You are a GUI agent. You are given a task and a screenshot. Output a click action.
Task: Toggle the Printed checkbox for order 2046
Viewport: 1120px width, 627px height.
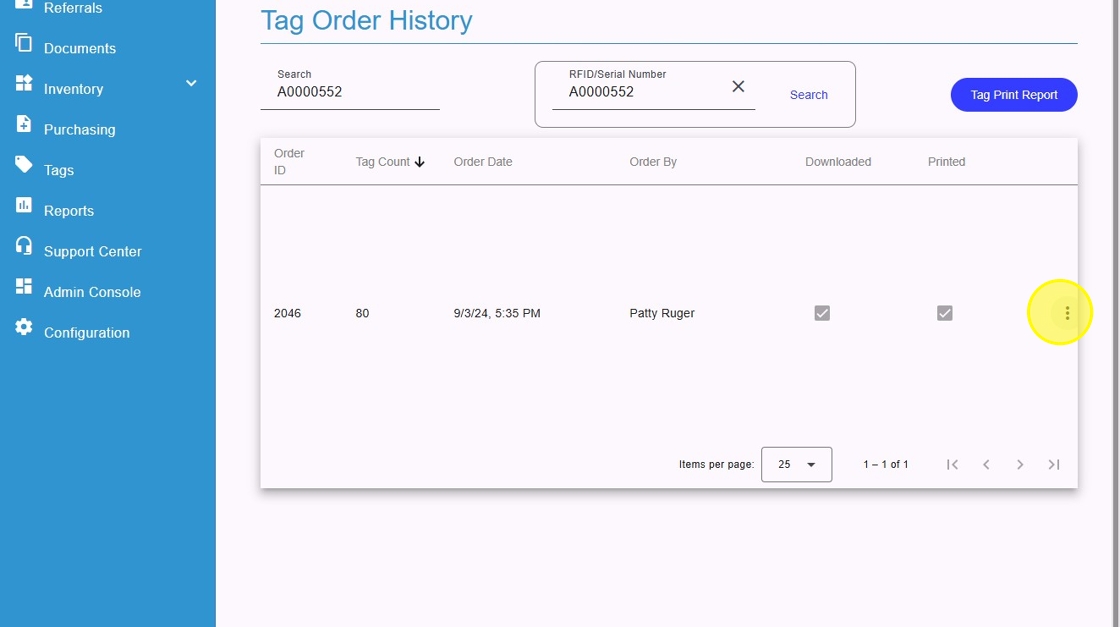click(x=944, y=313)
